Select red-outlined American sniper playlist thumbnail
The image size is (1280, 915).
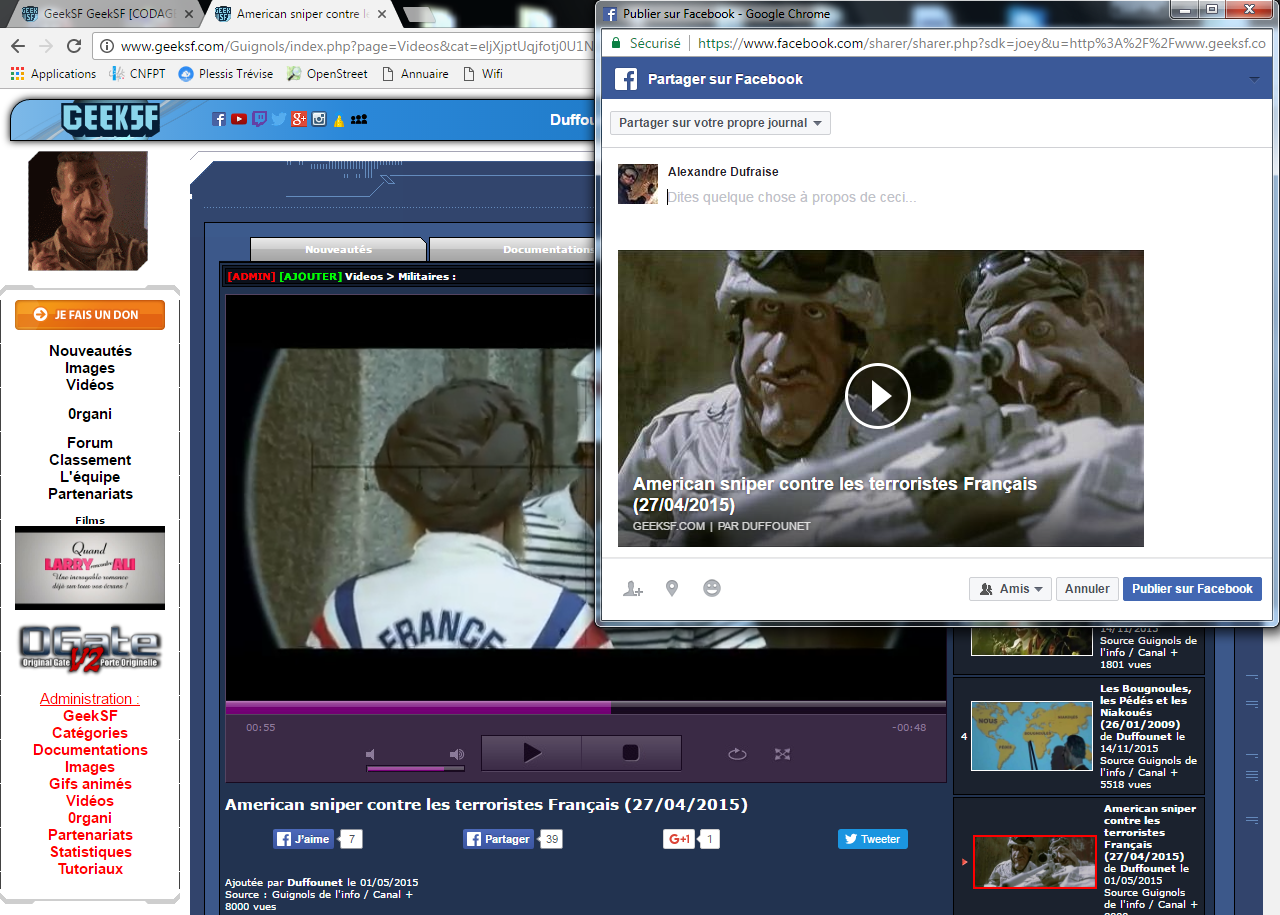coord(1034,862)
